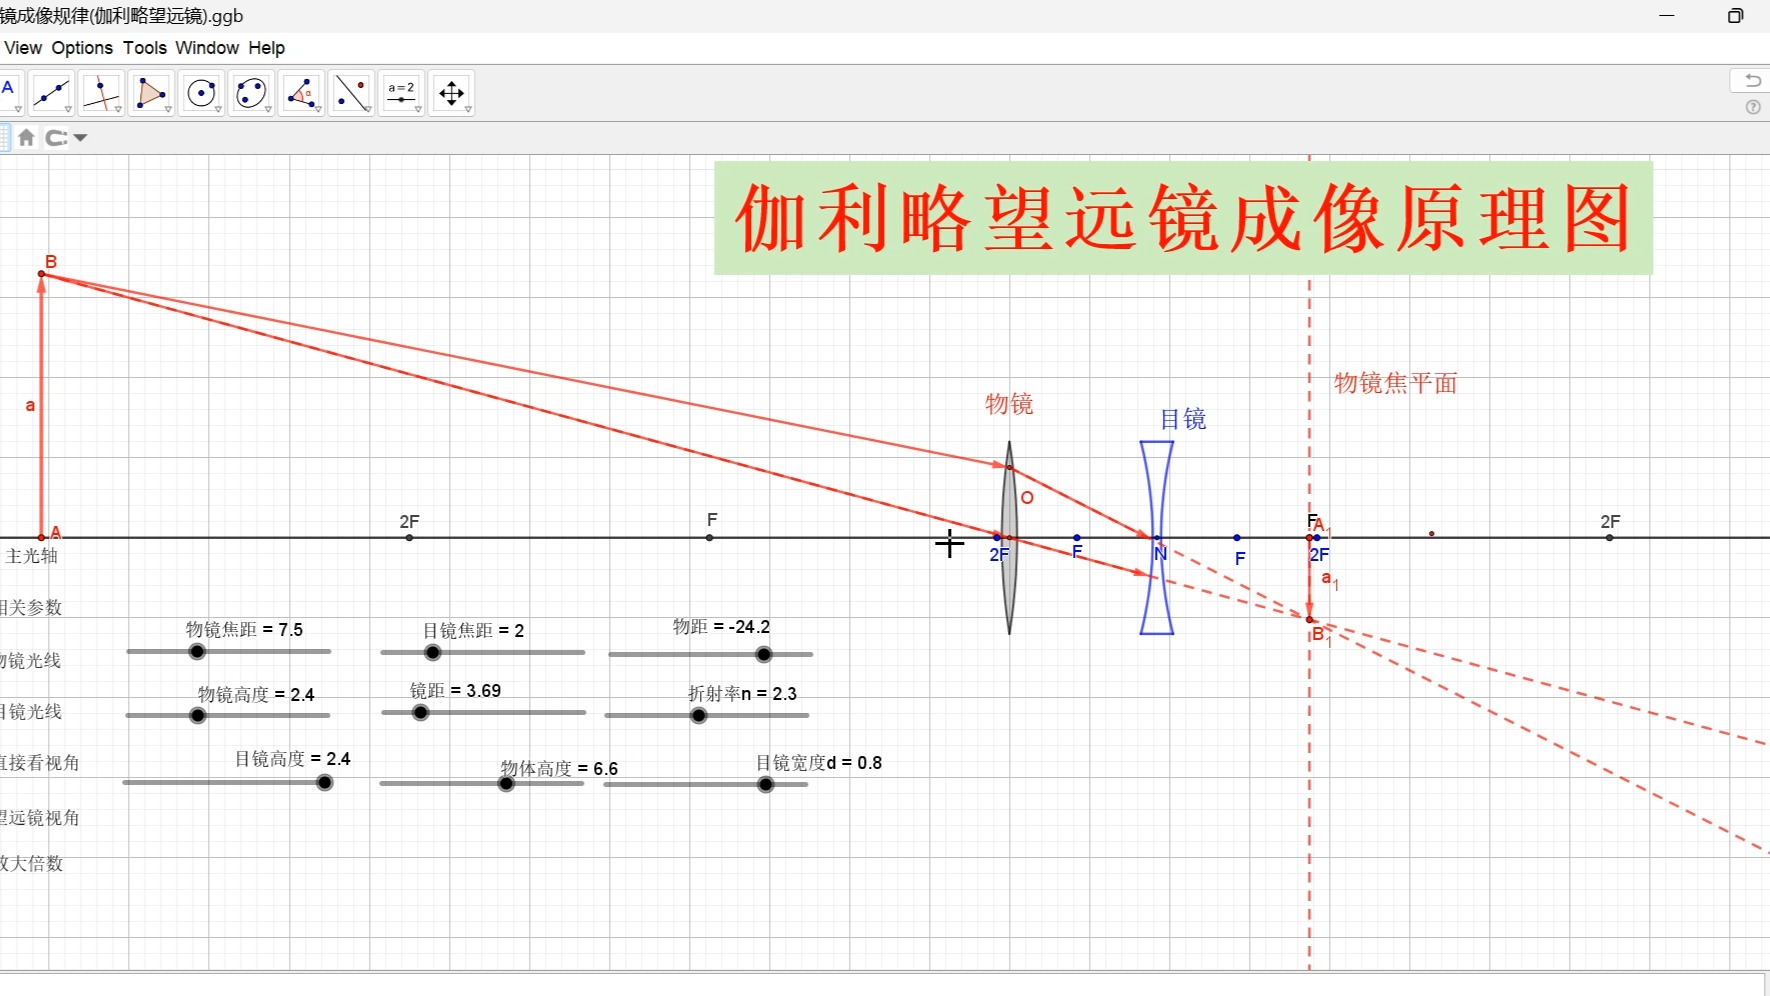1770x996 pixels.
Task: Click the left black 2F point on axis
Action: (410, 538)
